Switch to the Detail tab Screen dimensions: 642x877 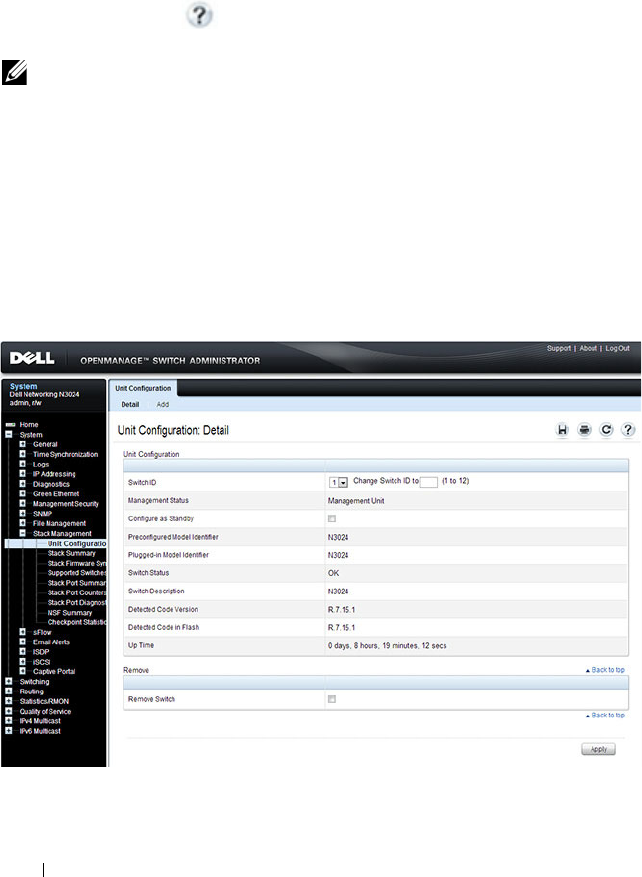point(130,404)
